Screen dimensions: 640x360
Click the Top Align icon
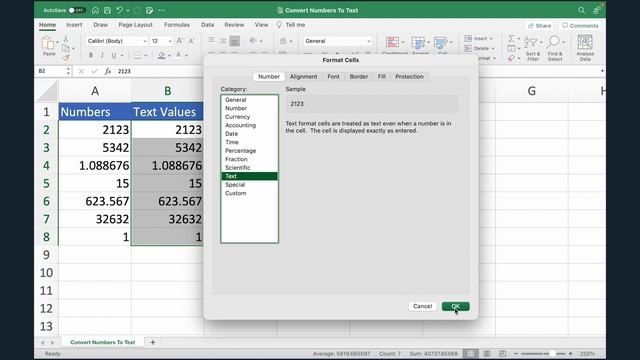point(211,40)
